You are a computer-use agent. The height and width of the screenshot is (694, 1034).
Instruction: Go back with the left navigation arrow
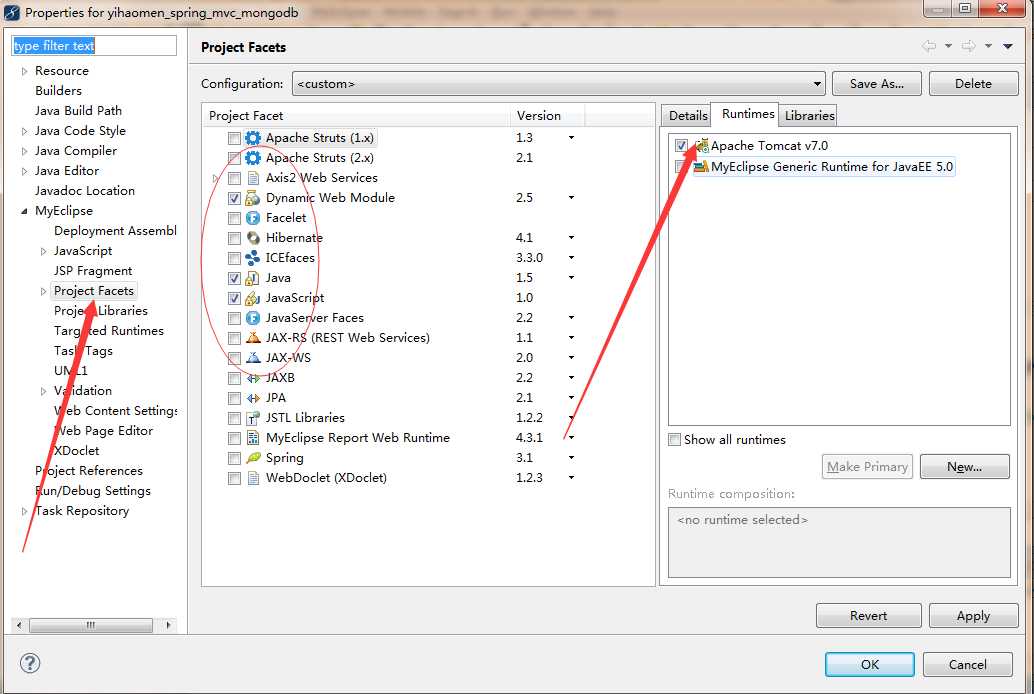pos(928,46)
